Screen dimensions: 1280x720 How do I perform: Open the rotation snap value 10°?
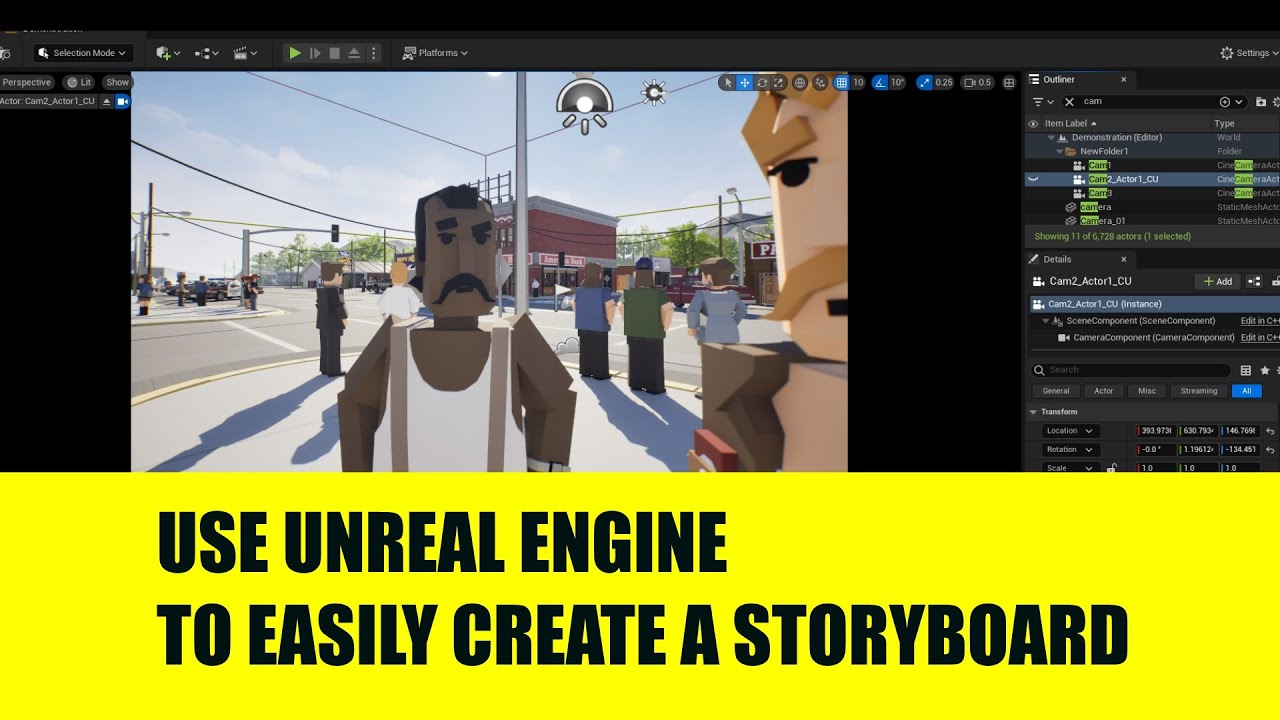pyautogui.click(x=897, y=82)
